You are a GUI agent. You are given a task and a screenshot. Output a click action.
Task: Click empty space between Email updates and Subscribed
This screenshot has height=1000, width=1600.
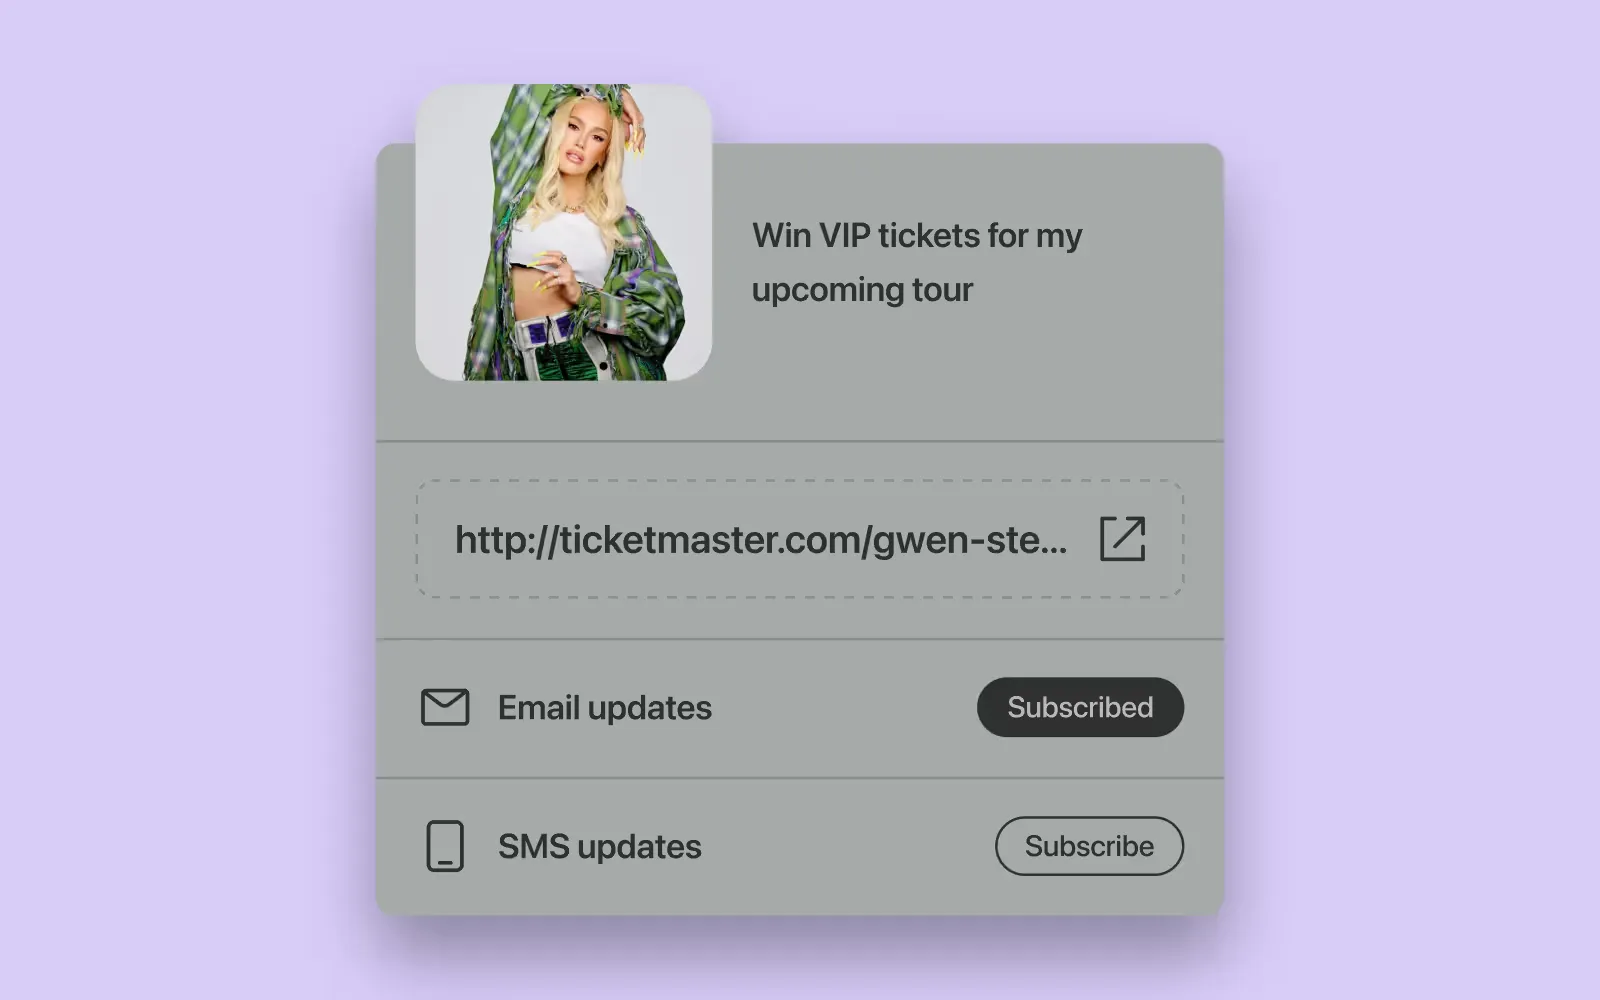[845, 708]
